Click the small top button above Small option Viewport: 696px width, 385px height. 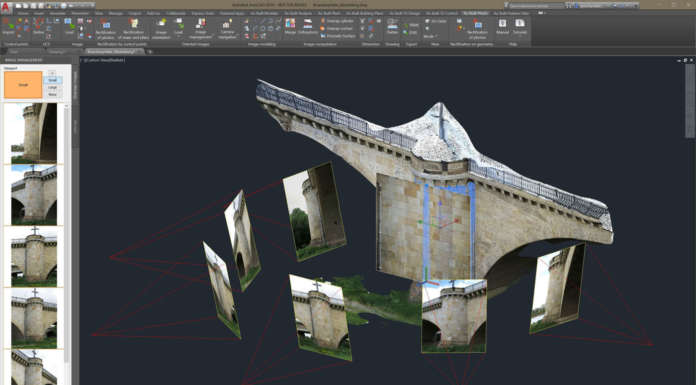tap(52, 73)
